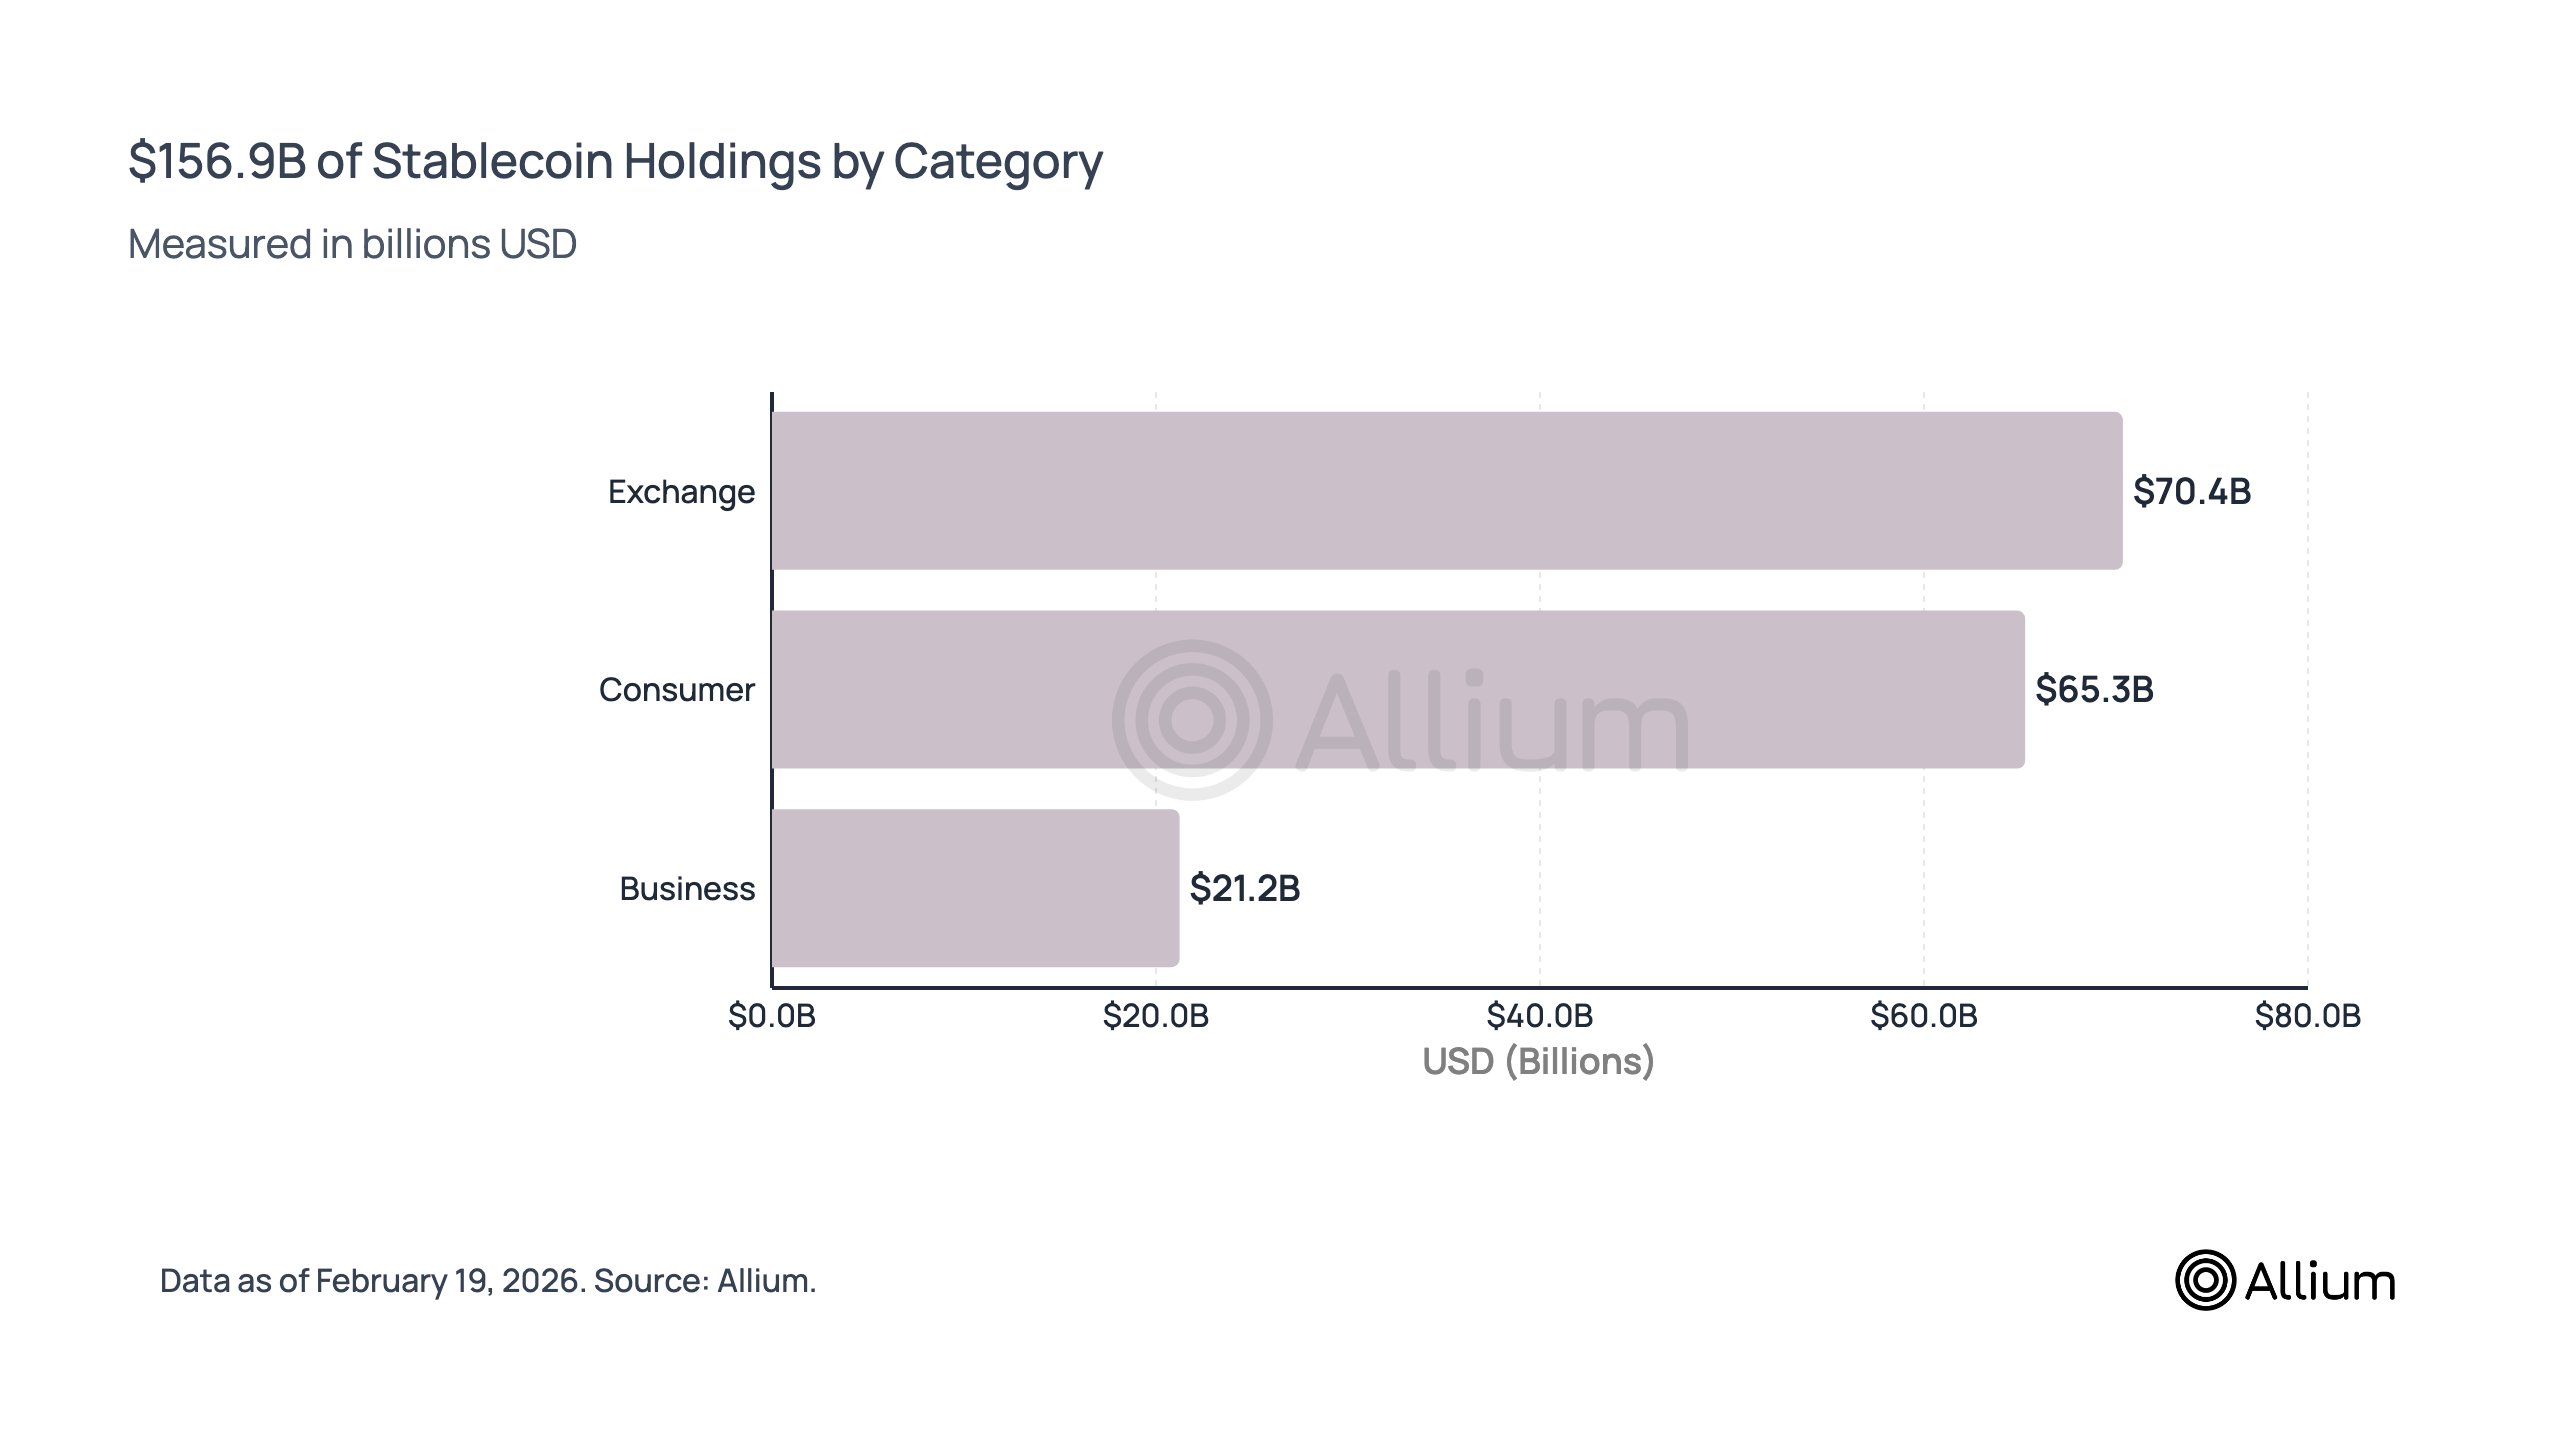This screenshot has width=2560, height=1440.
Task: Click the $0.0B axis tick label
Action: [771, 1016]
